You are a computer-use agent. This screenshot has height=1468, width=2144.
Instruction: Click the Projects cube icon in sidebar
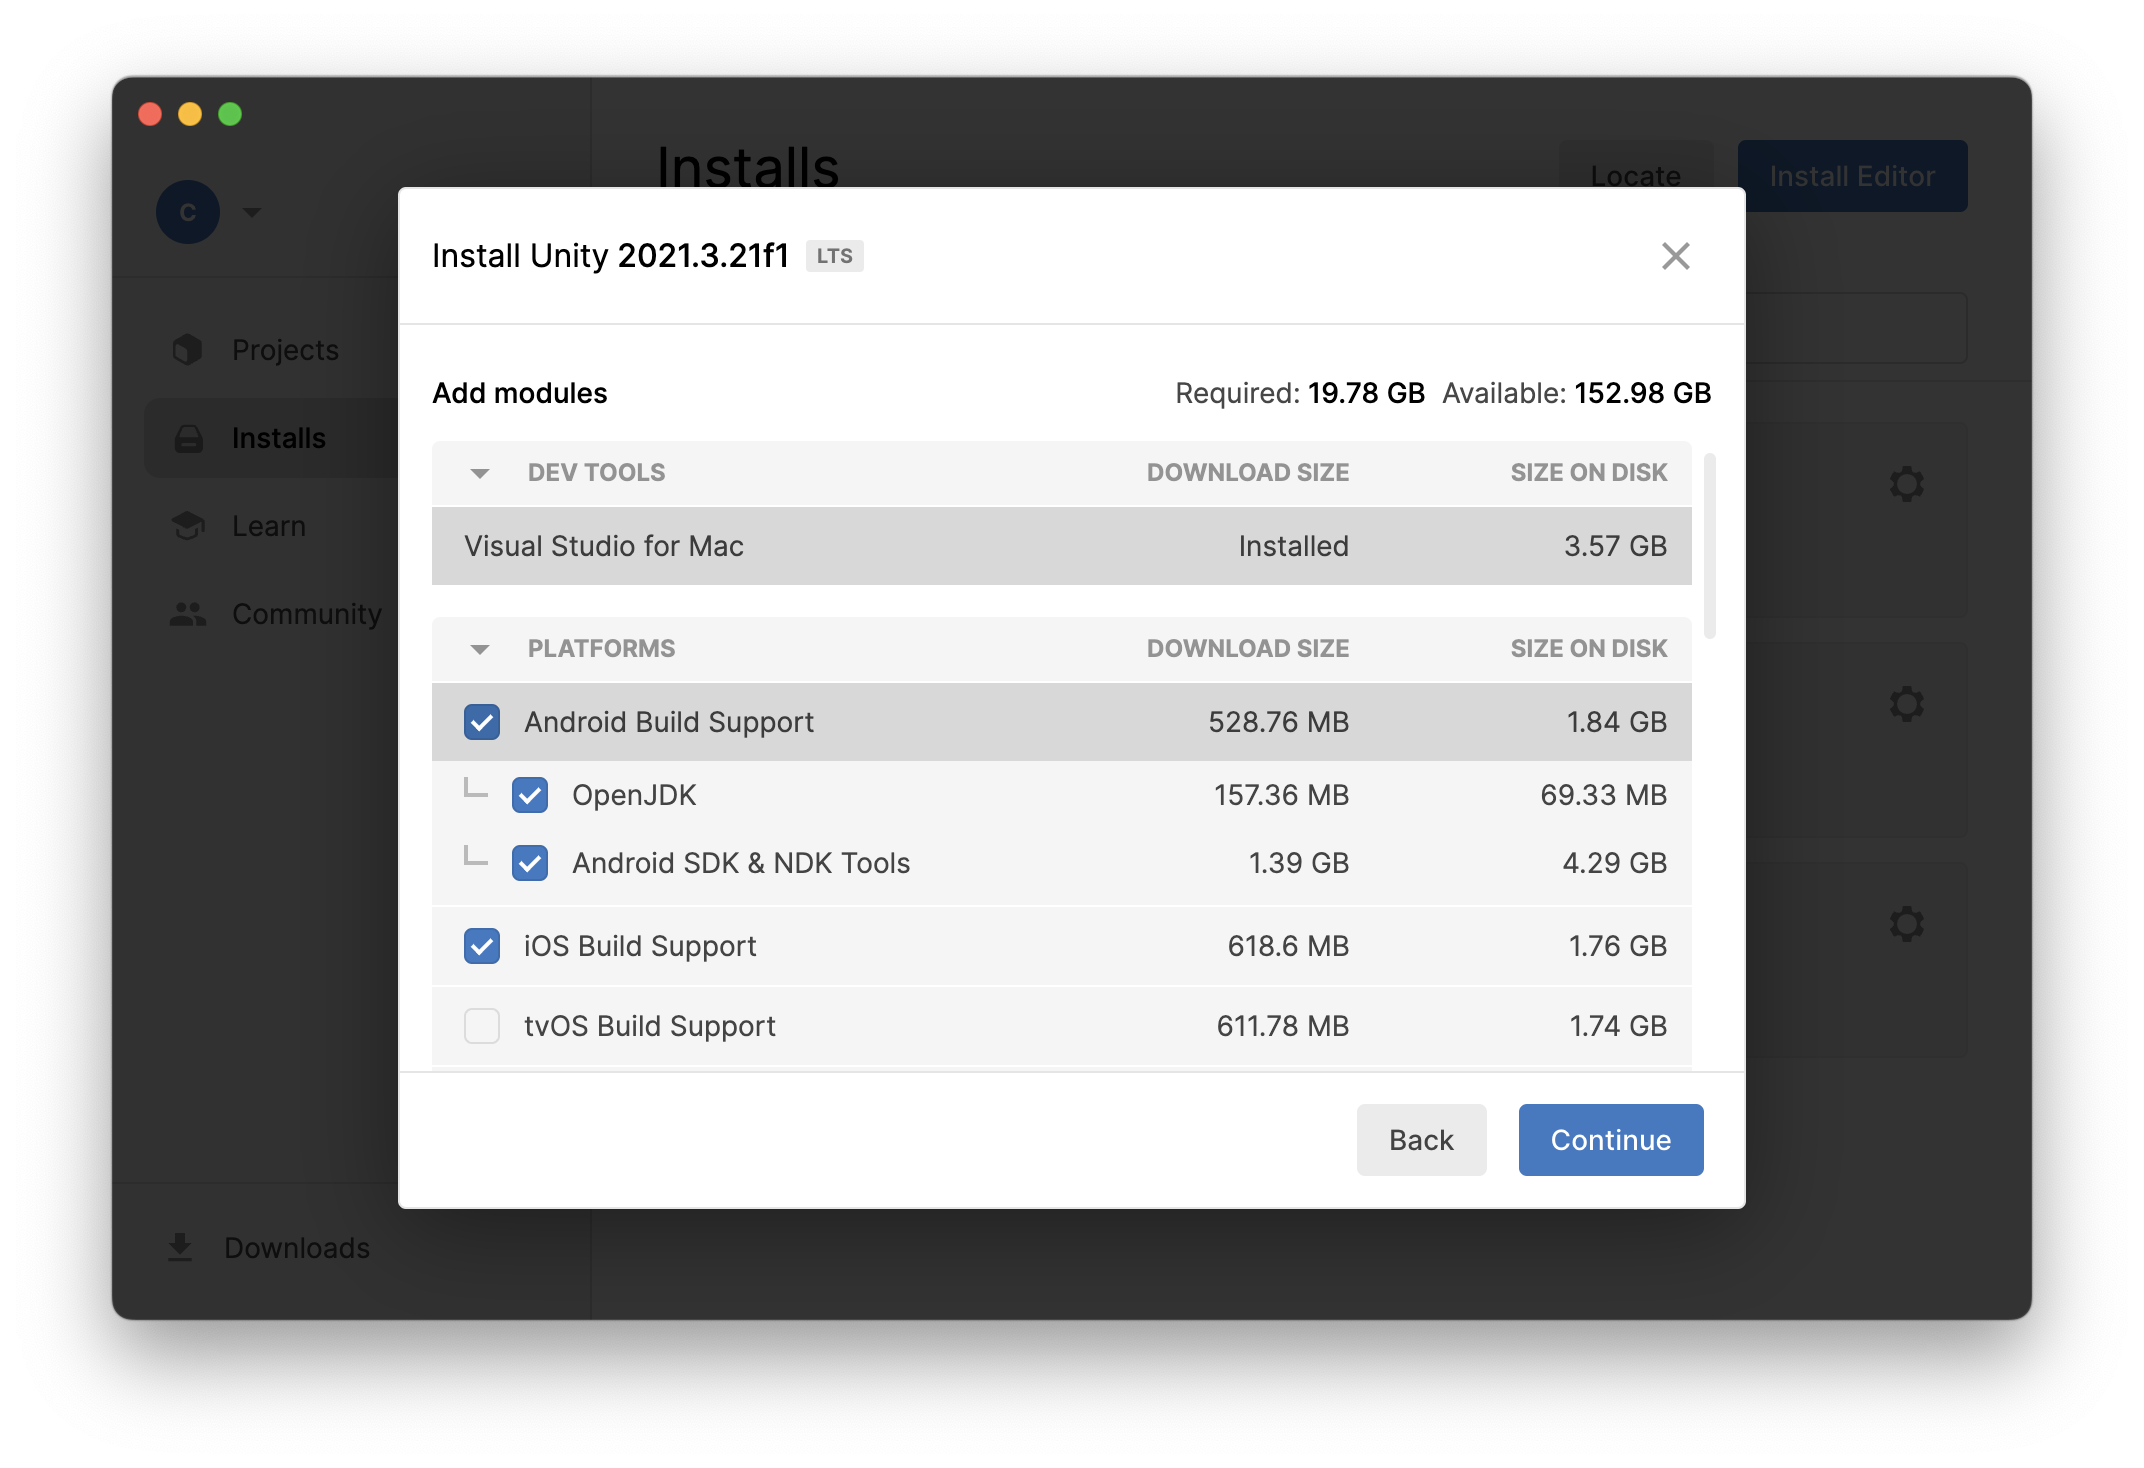(x=188, y=350)
